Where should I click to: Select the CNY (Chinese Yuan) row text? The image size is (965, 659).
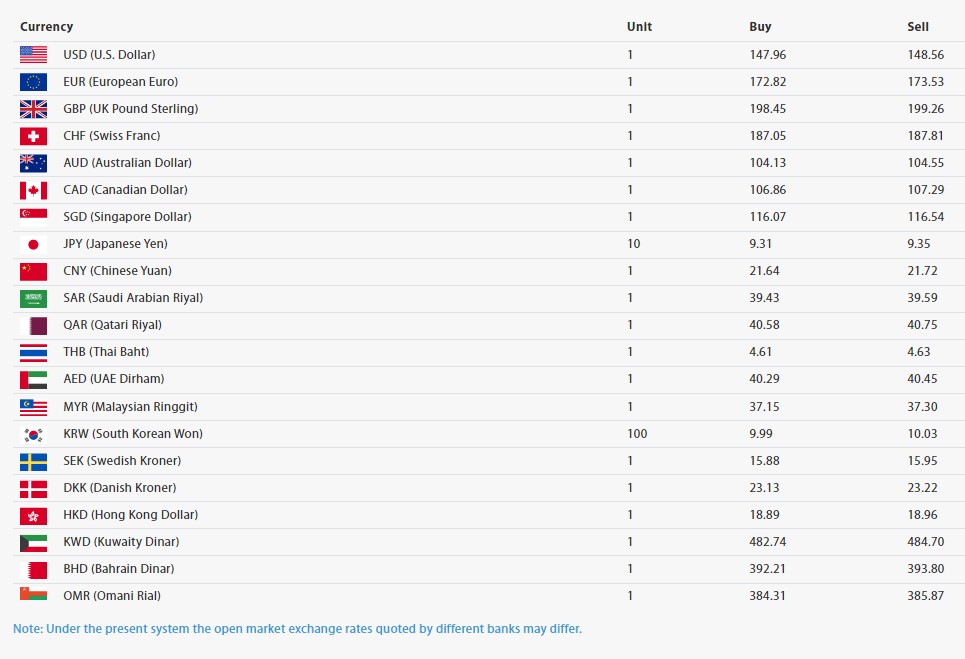click(x=117, y=271)
